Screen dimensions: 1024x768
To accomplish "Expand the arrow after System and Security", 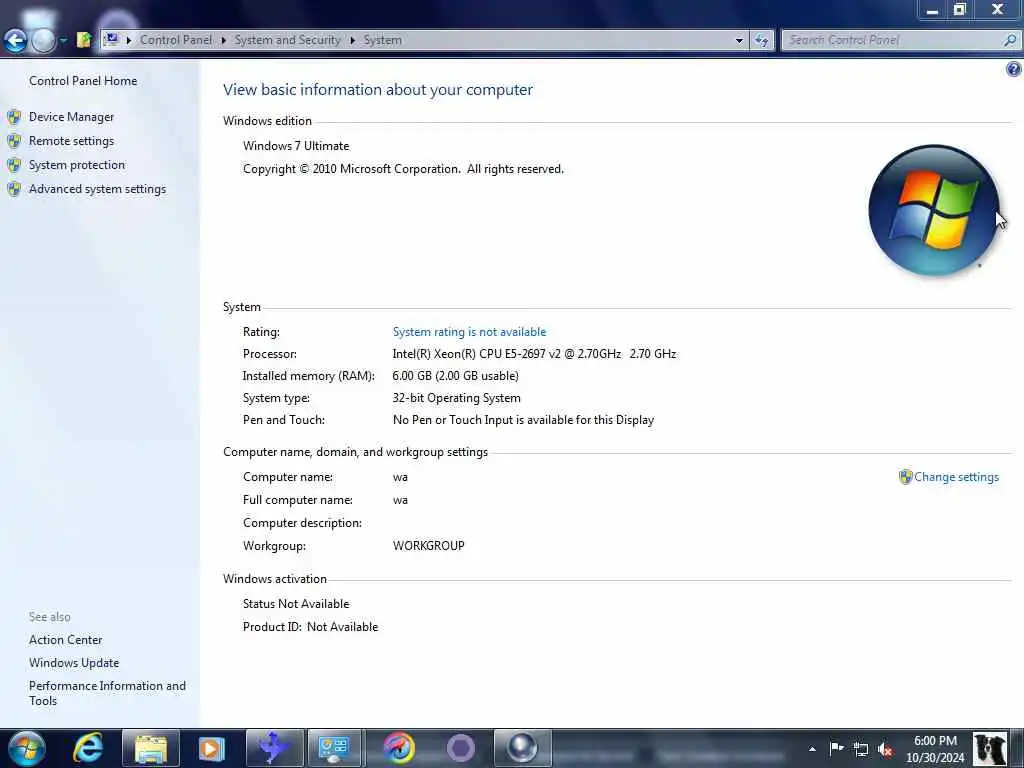I will [353, 40].
